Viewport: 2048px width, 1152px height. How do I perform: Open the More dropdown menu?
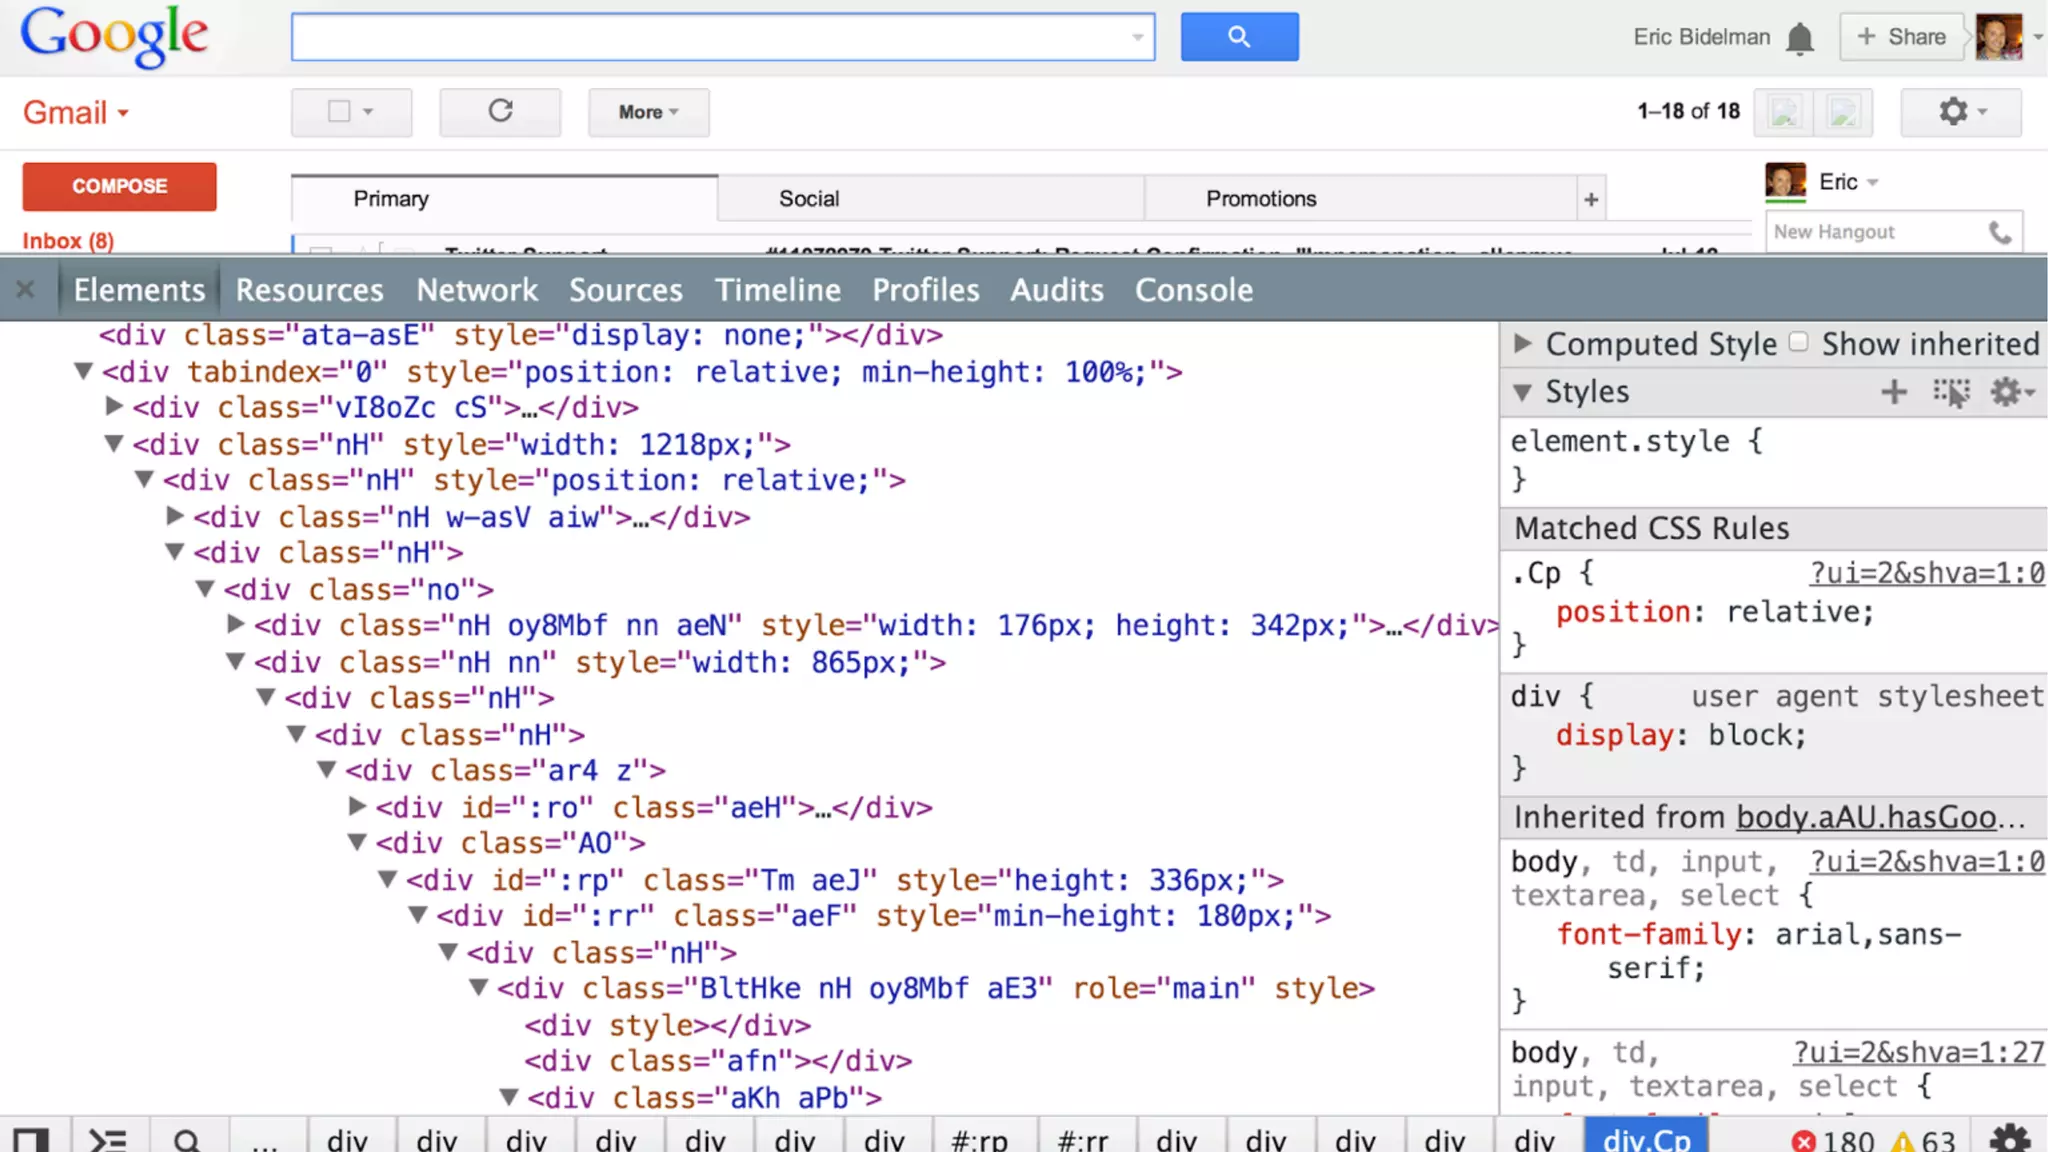(648, 112)
